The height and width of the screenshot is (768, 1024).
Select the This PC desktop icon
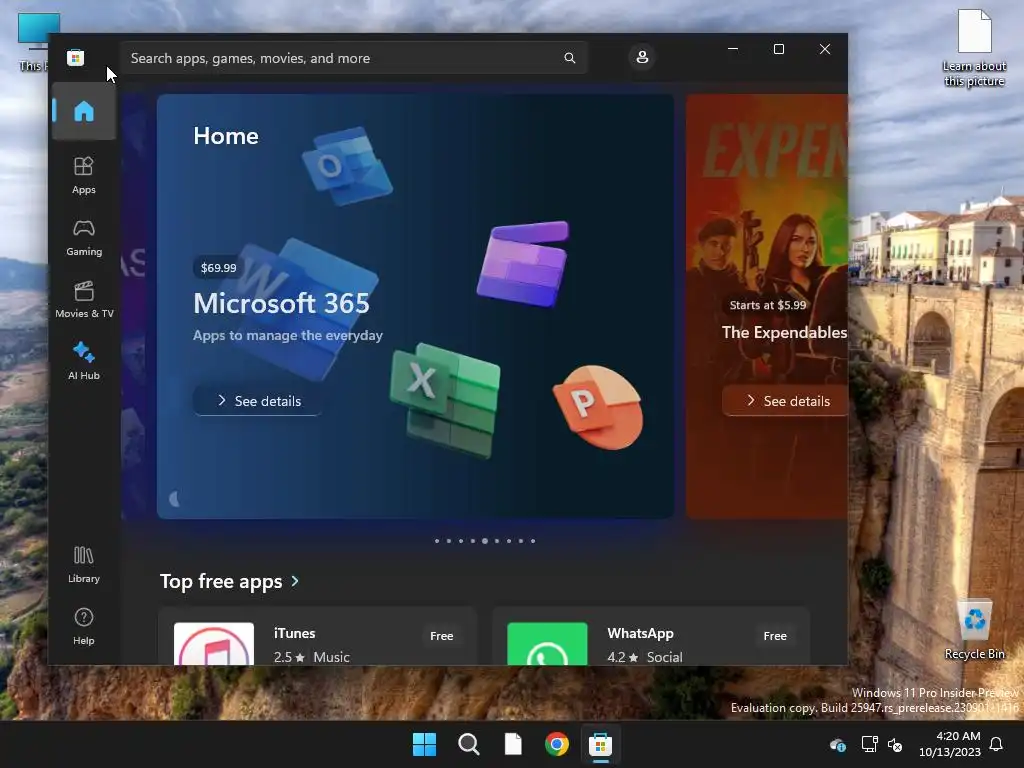pos(32,42)
